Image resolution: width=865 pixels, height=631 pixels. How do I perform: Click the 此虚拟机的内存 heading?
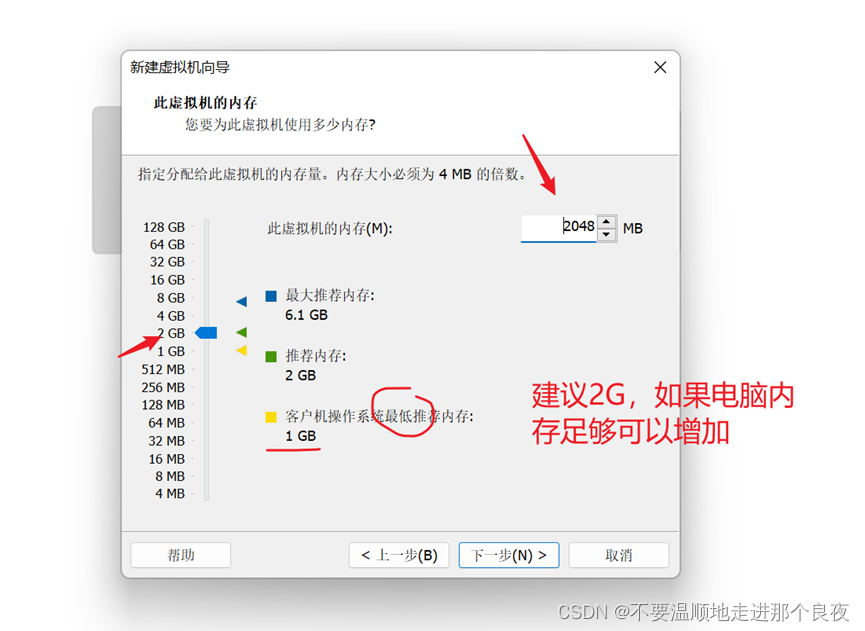[205, 103]
